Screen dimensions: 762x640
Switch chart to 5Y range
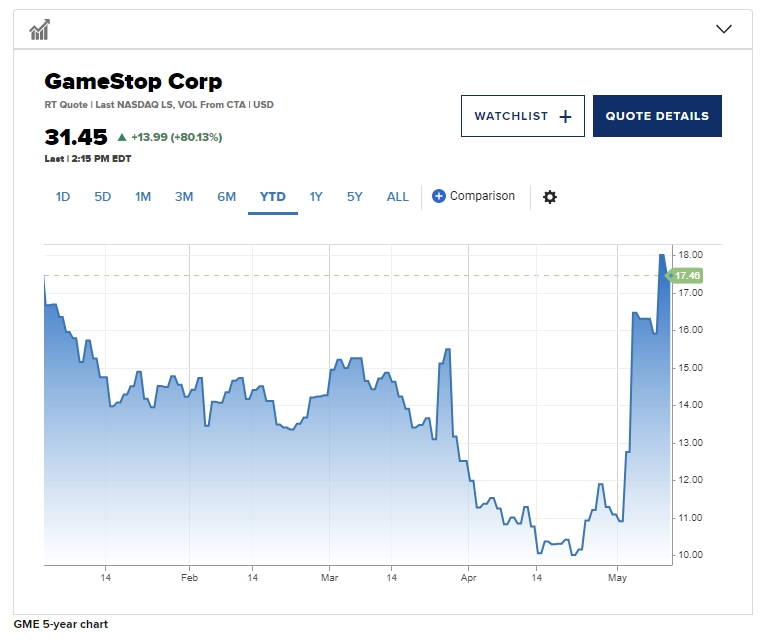[x=355, y=197]
